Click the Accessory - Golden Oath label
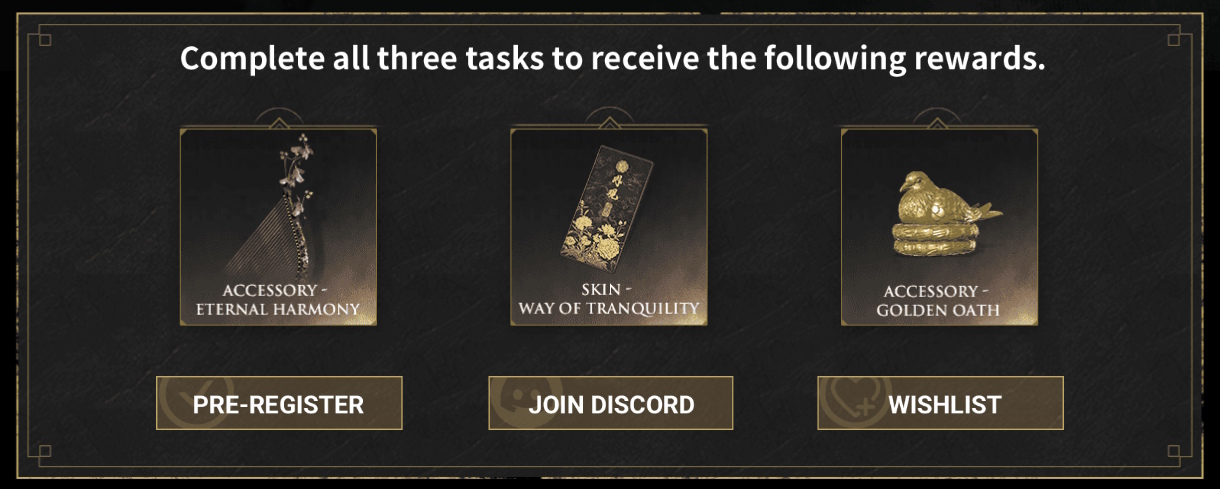This screenshot has height=489, width=1220. (x=939, y=301)
